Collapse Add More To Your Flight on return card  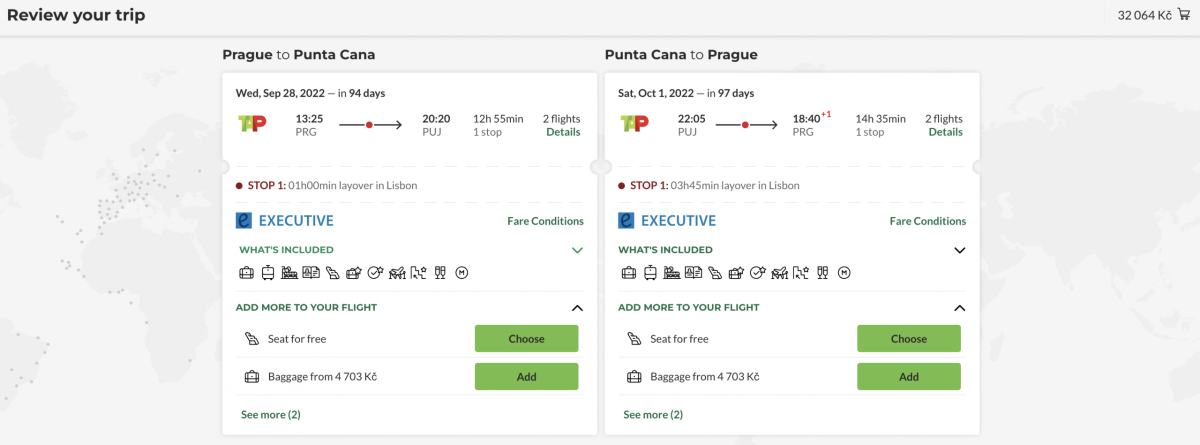[x=960, y=308]
